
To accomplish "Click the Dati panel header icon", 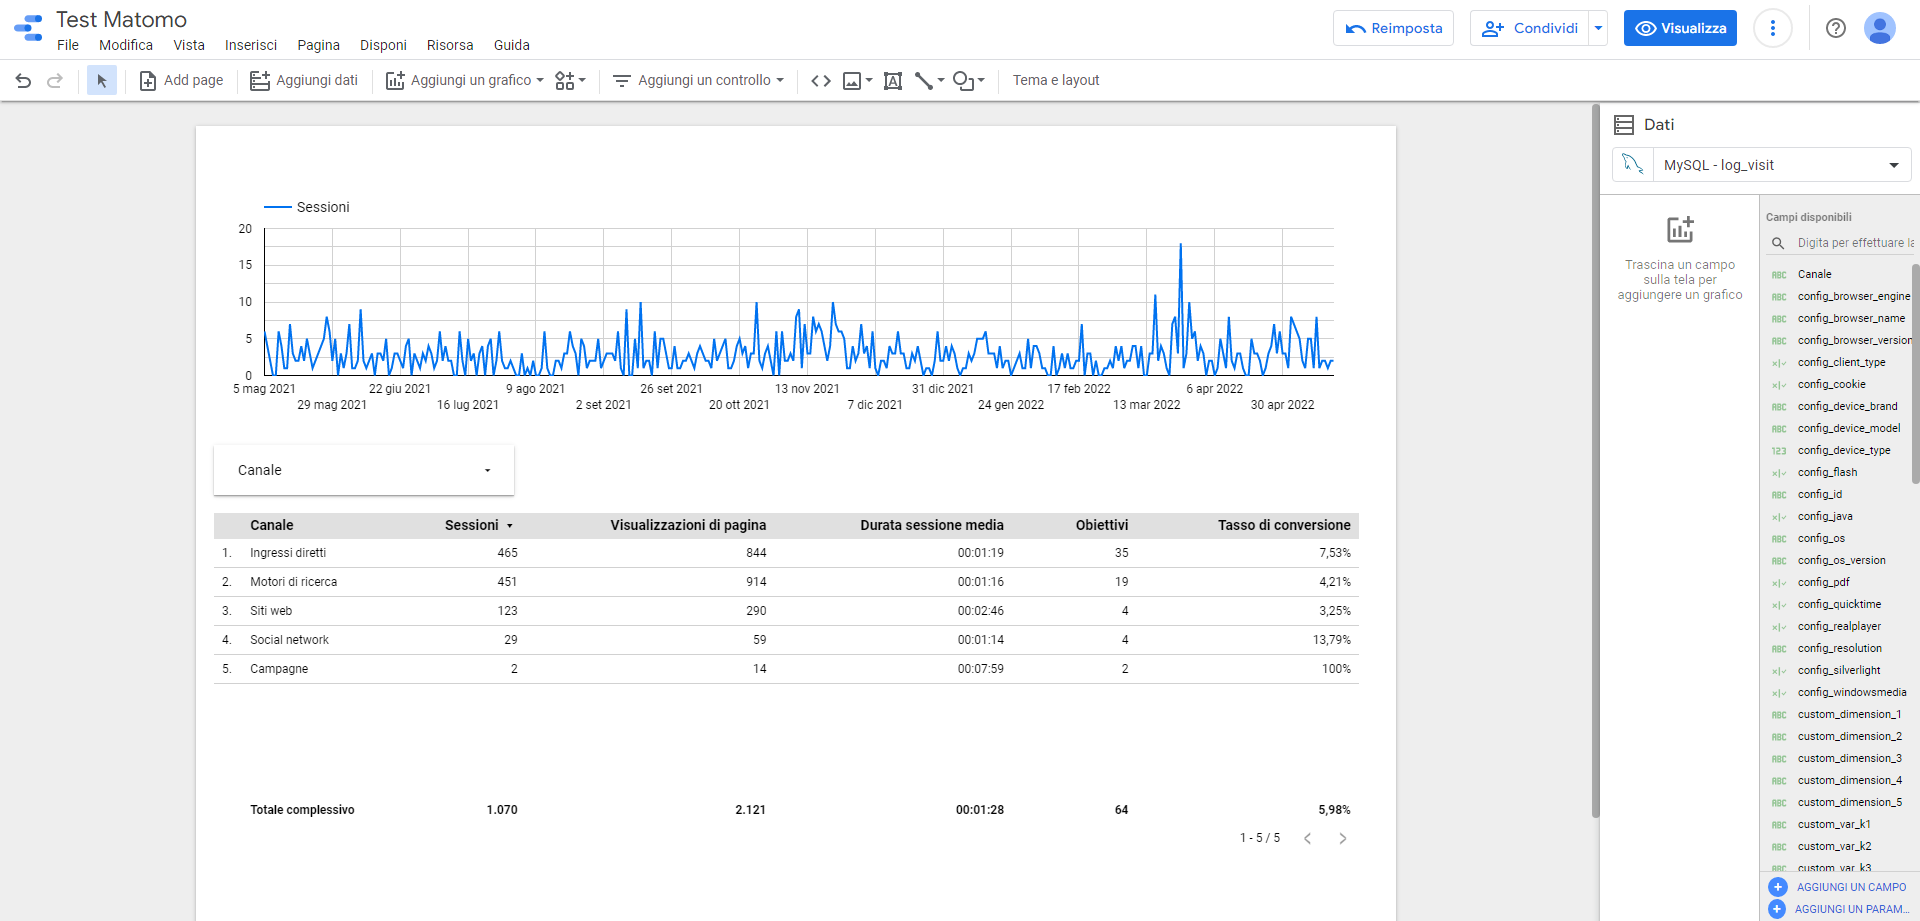I will (1624, 125).
